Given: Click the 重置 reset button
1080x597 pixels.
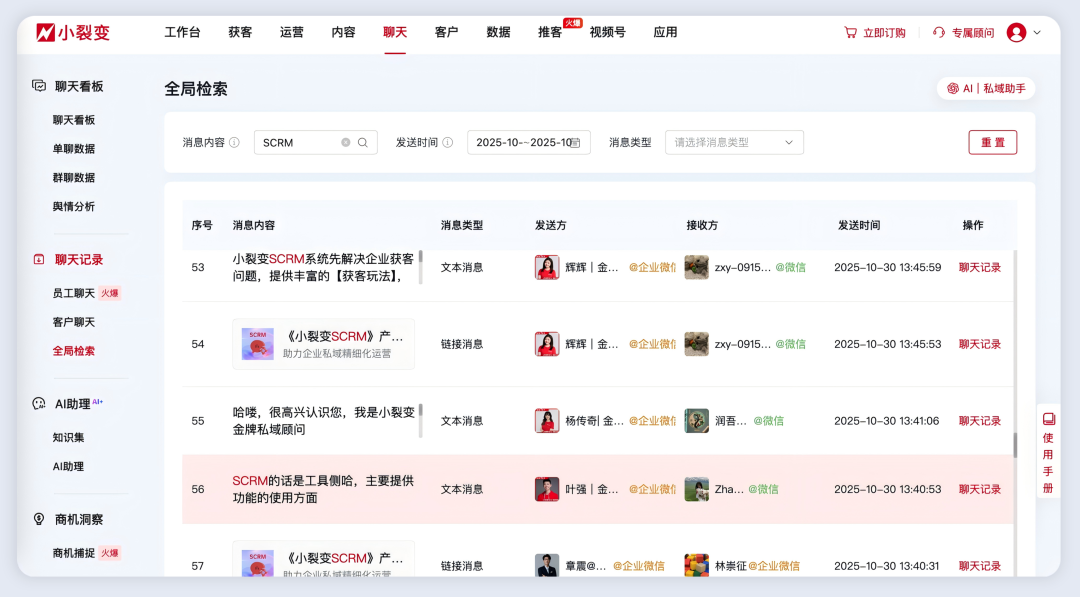Looking at the screenshot, I should (992, 142).
